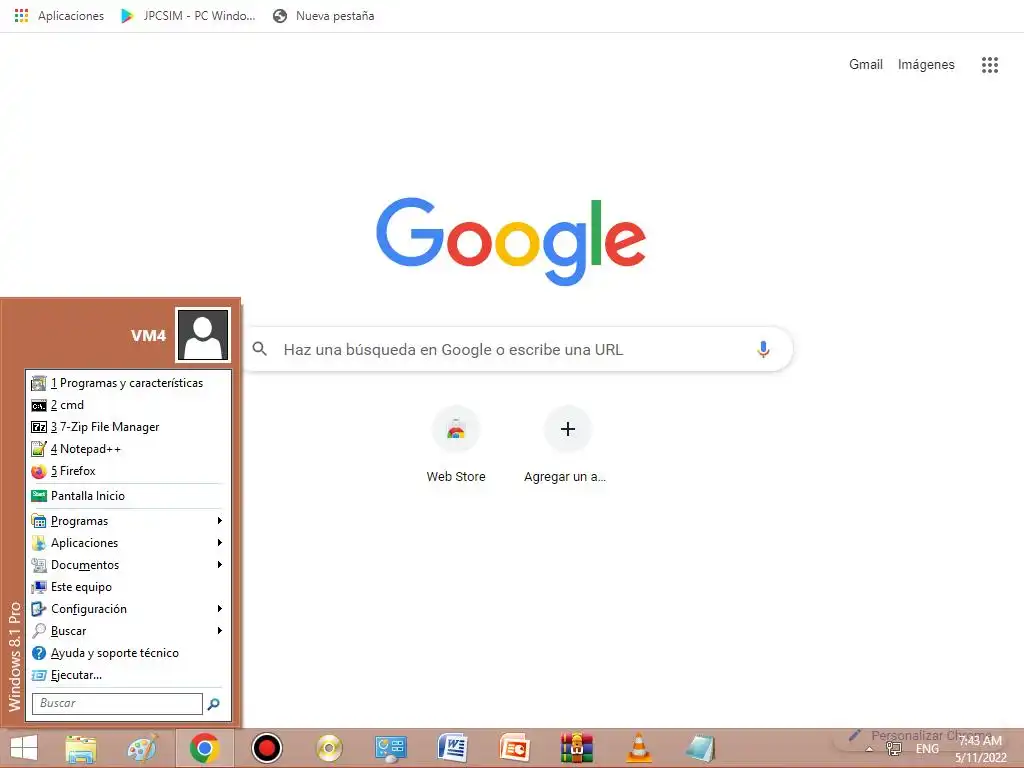This screenshot has height=768, width=1024.
Task: Launch PowerPoint from the taskbar
Action: point(515,748)
